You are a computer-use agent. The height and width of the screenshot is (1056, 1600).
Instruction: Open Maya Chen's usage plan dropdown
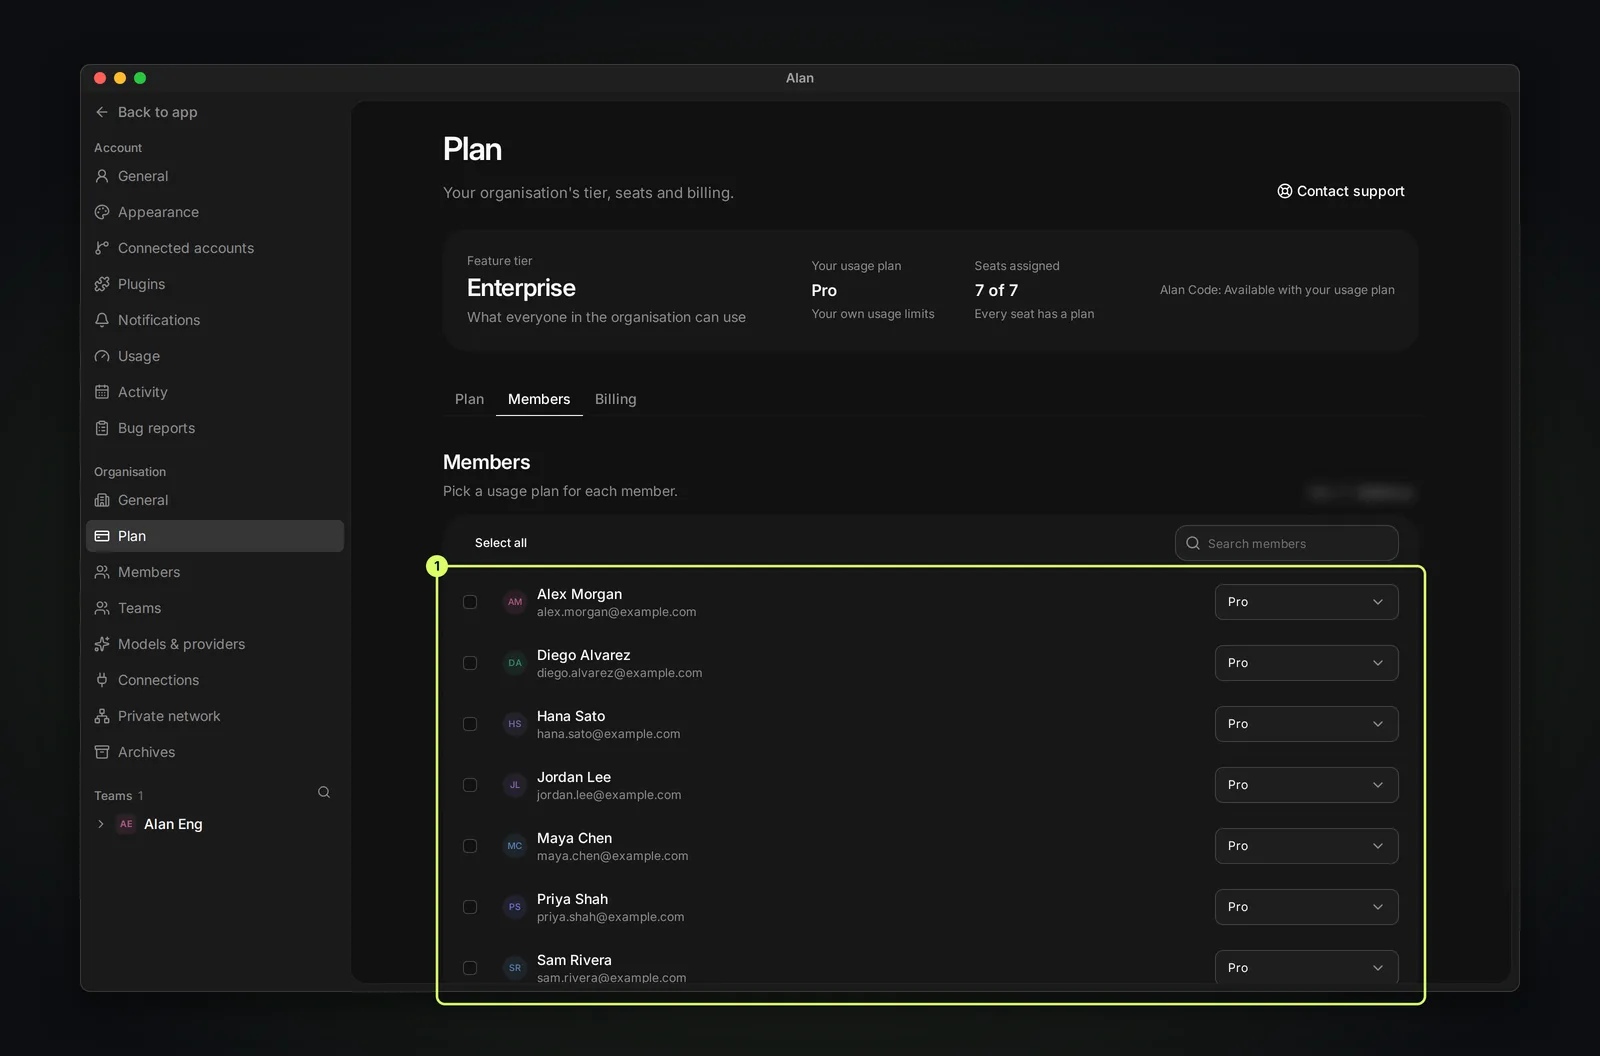1306,846
